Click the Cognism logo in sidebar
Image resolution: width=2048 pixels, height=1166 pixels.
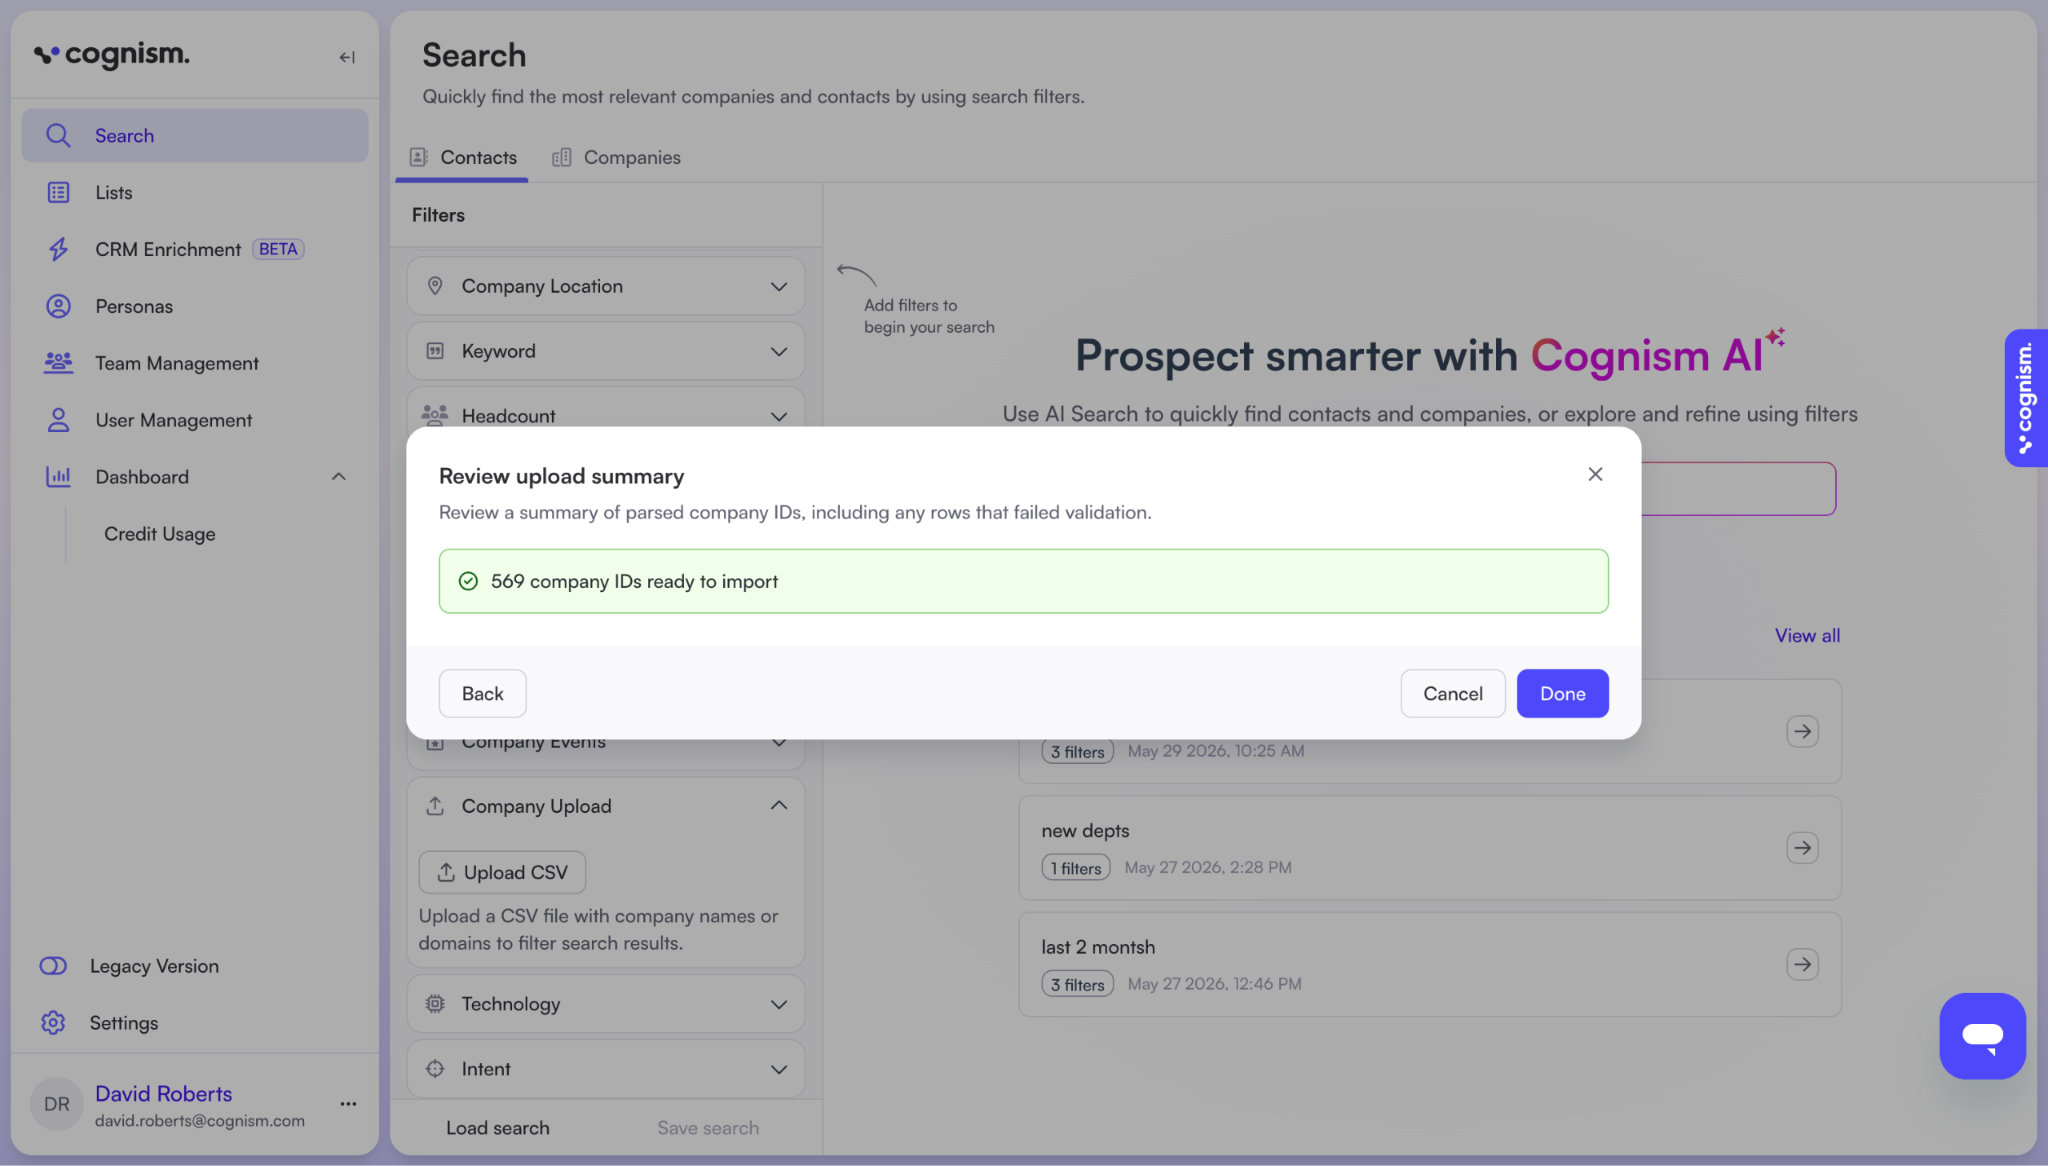[x=112, y=55]
